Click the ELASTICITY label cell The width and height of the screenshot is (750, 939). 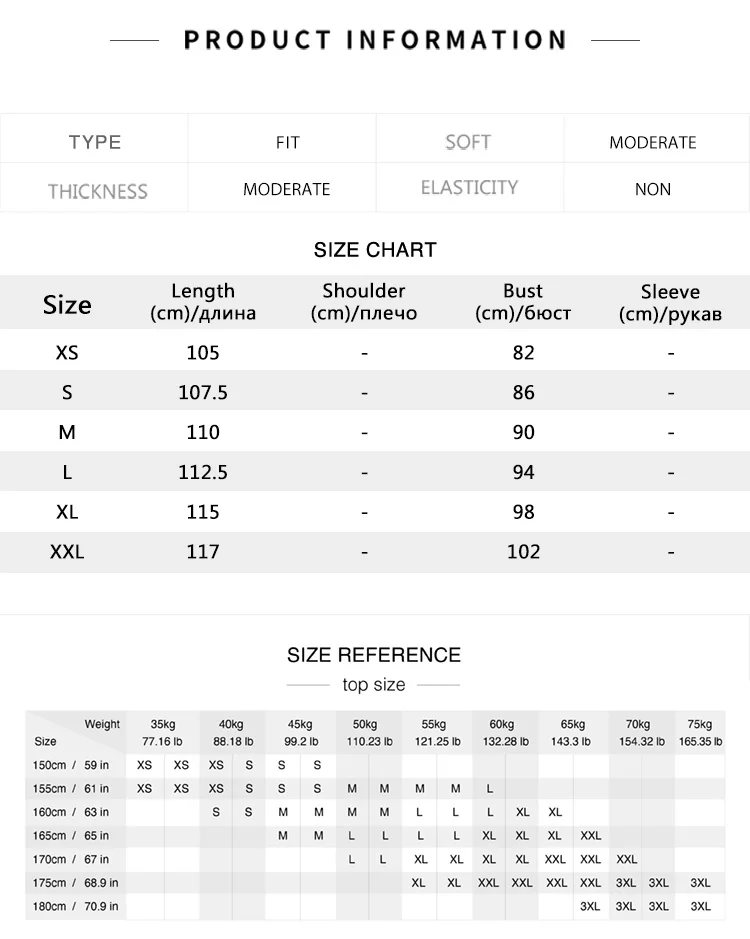point(469,187)
